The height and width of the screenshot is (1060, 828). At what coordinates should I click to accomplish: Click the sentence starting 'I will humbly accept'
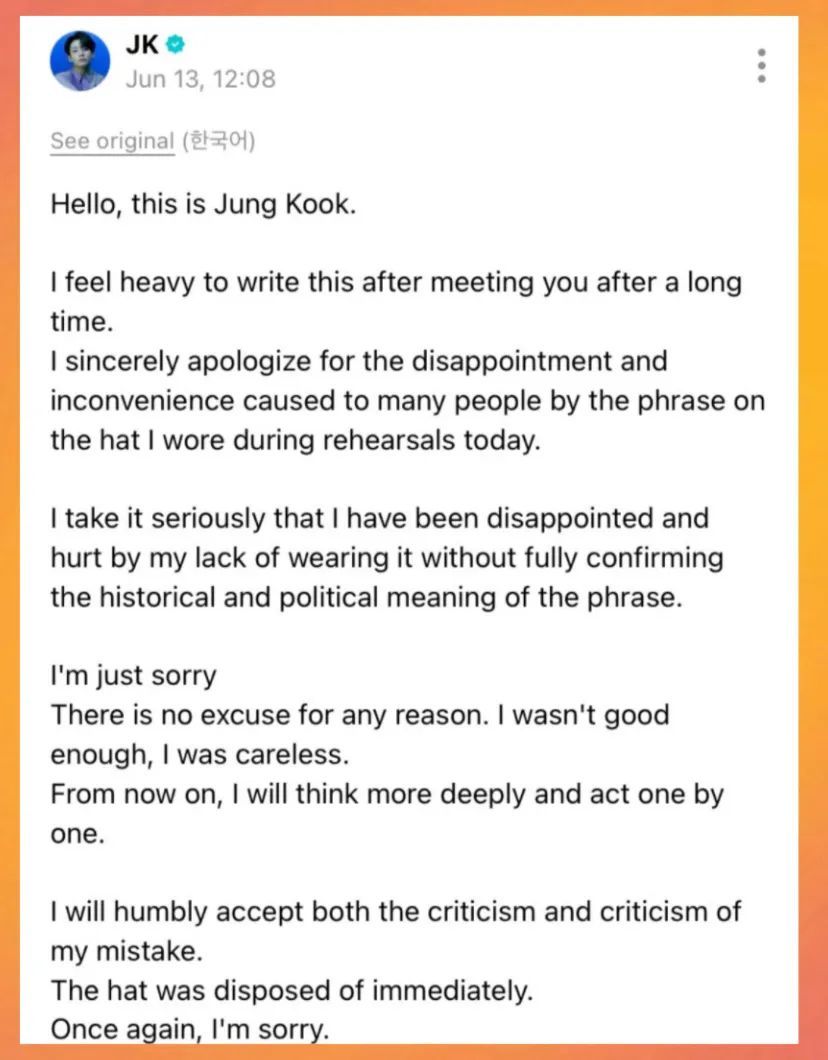tap(395, 912)
